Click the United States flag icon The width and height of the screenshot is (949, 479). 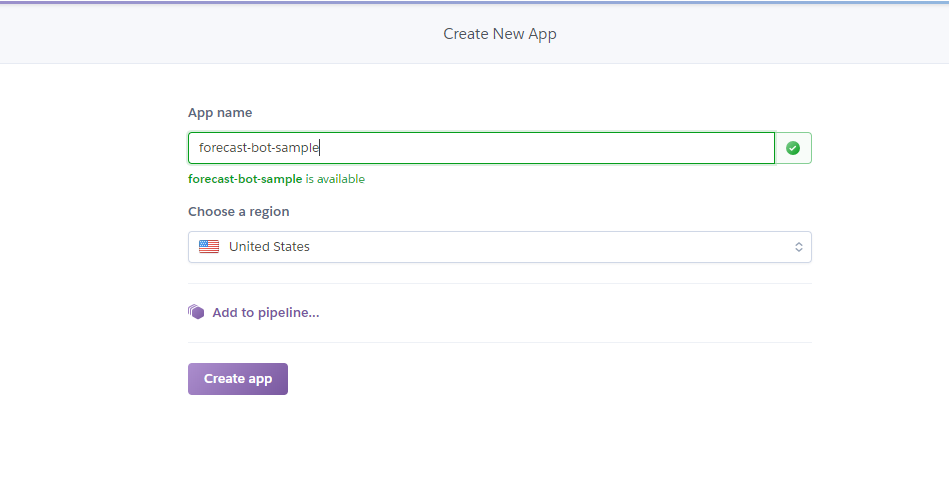pyautogui.click(x=209, y=246)
